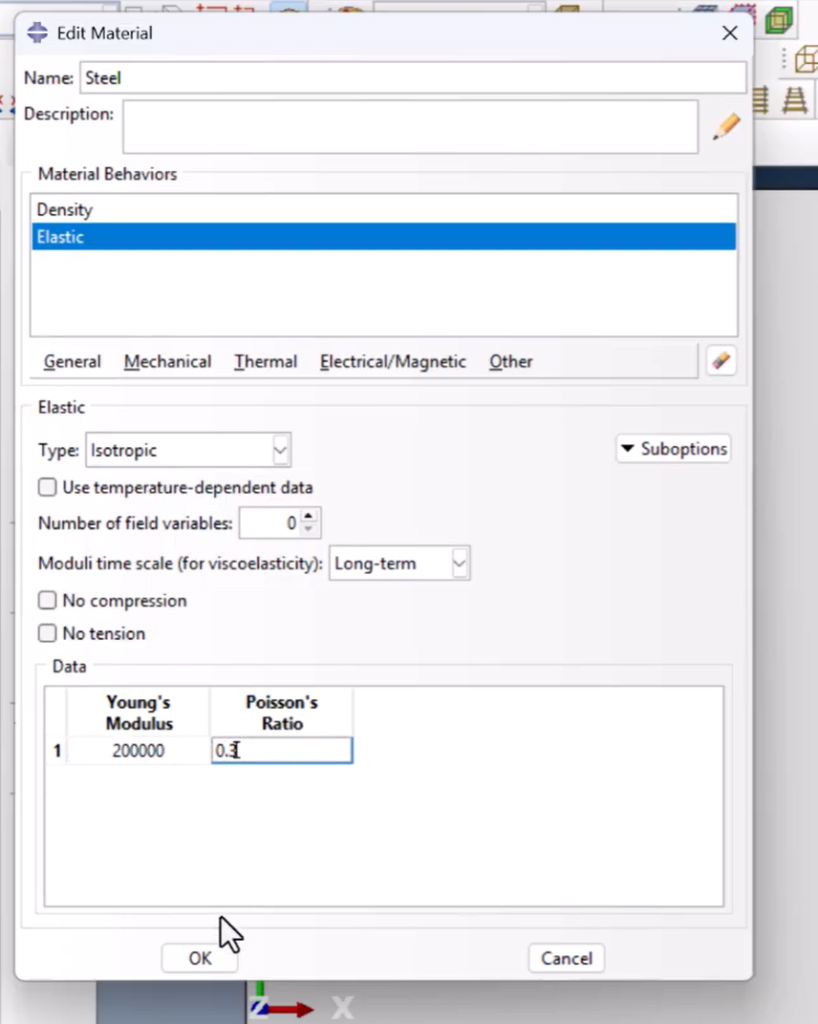This screenshot has height=1024, width=818.
Task: Open the Thermal menu
Action: [265, 362]
